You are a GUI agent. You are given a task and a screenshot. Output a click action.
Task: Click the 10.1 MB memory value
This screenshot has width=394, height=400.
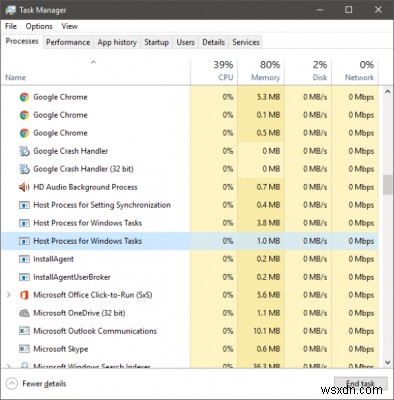(267, 331)
